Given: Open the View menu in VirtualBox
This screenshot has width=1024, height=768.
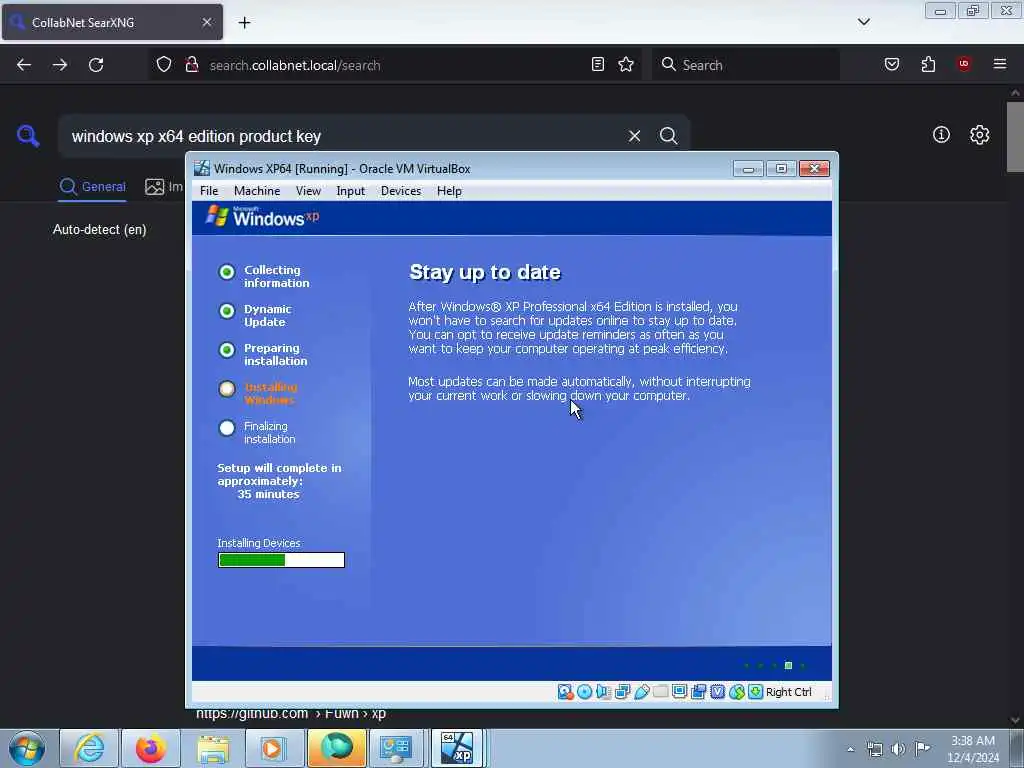Looking at the screenshot, I should click(308, 191).
